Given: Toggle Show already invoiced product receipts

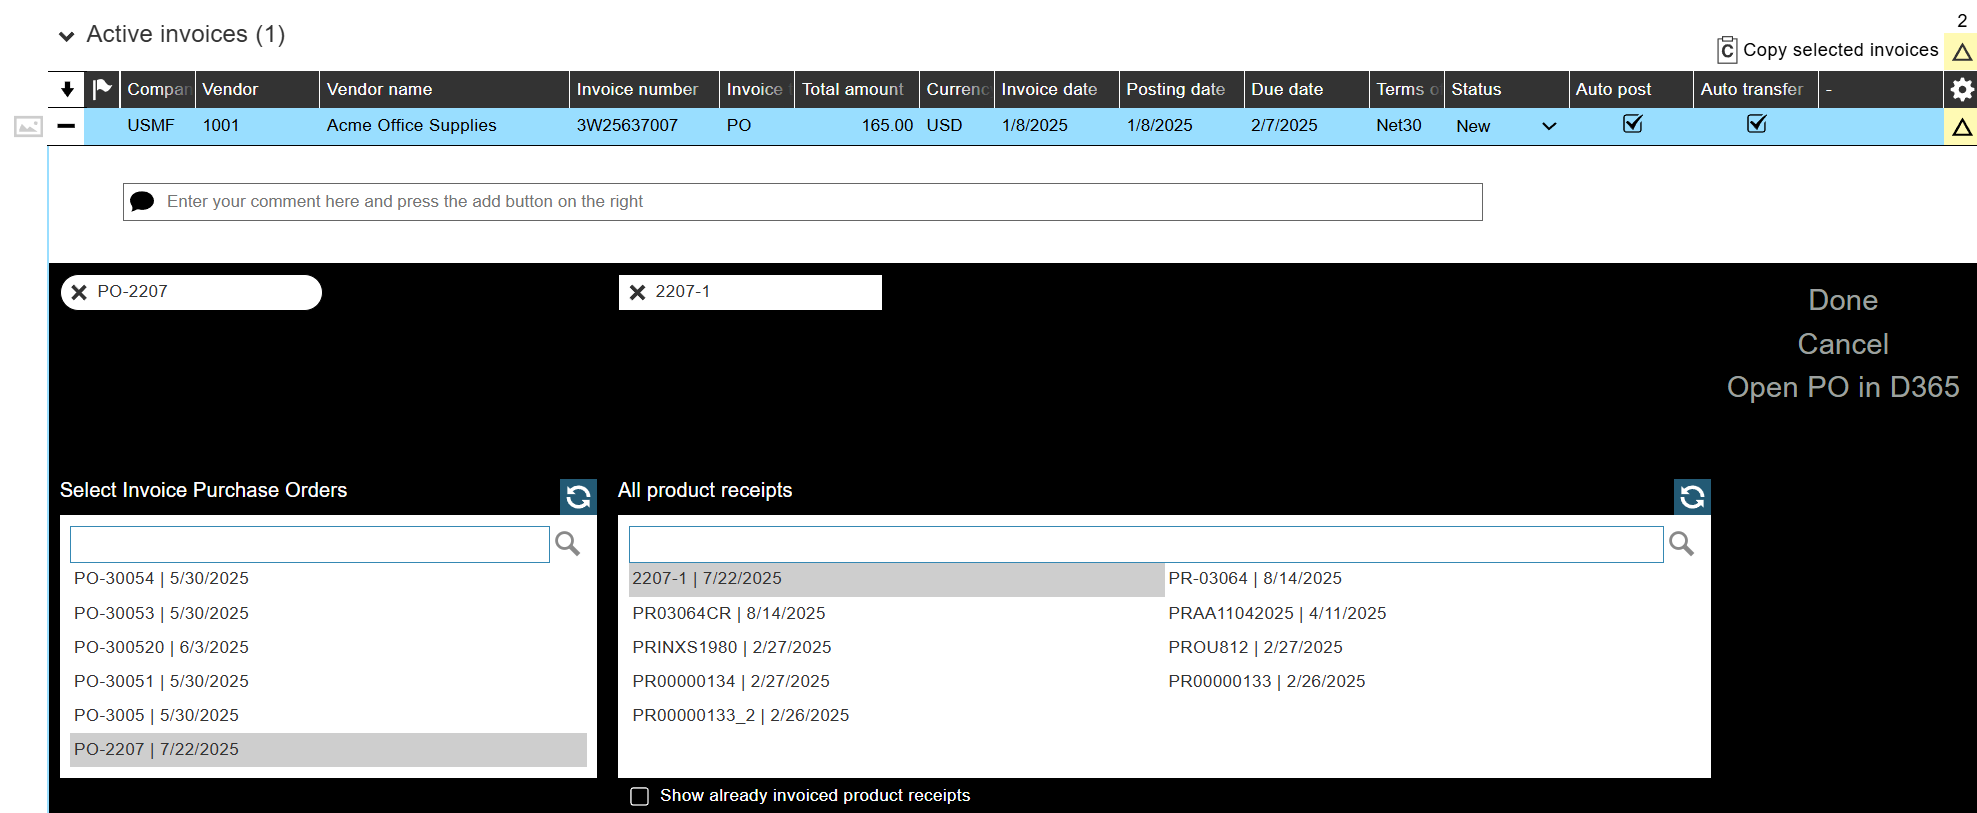Looking at the screenshot, I should (x=640, y=796).
